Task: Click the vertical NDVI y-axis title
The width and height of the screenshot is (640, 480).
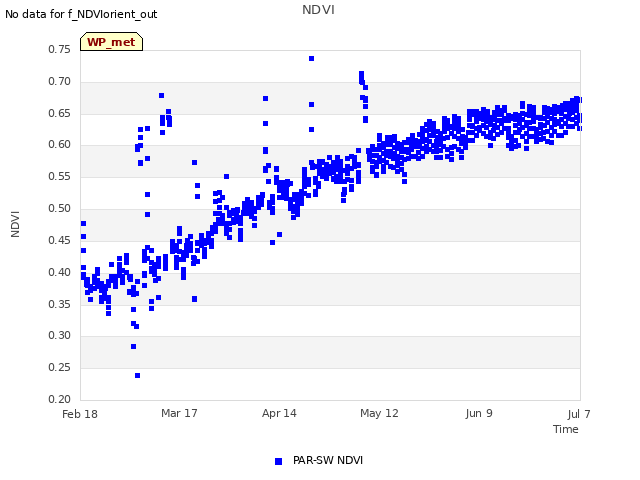Action: pos(15,224)
